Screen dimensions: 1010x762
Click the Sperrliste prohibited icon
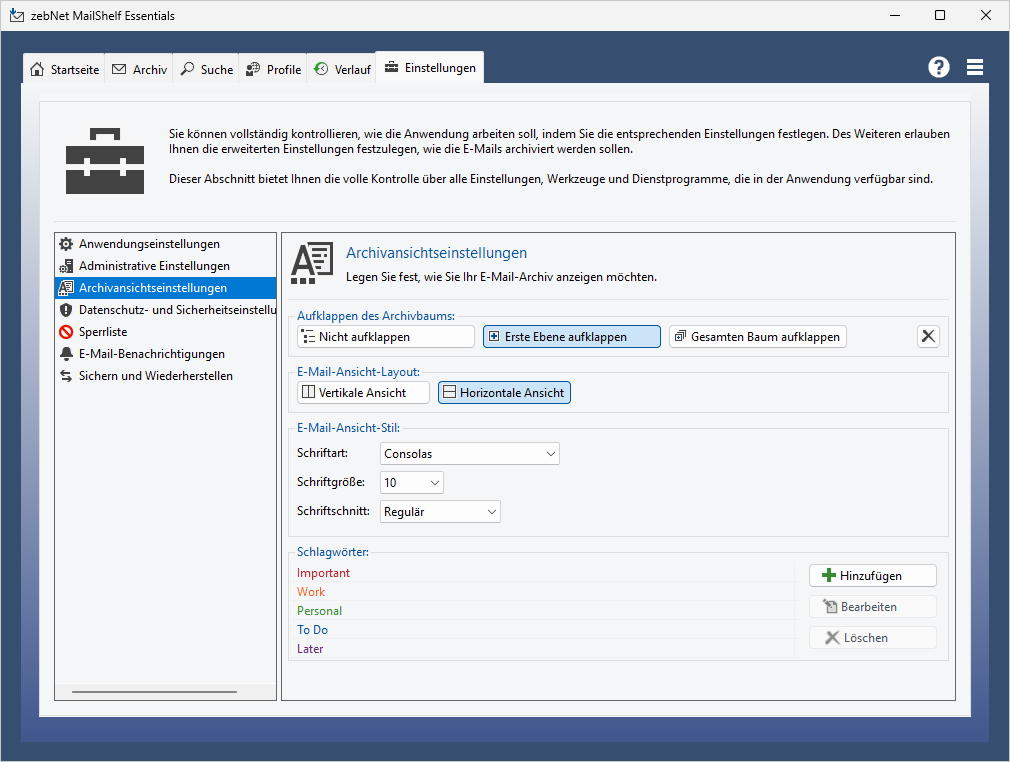(x=66, y=332)
